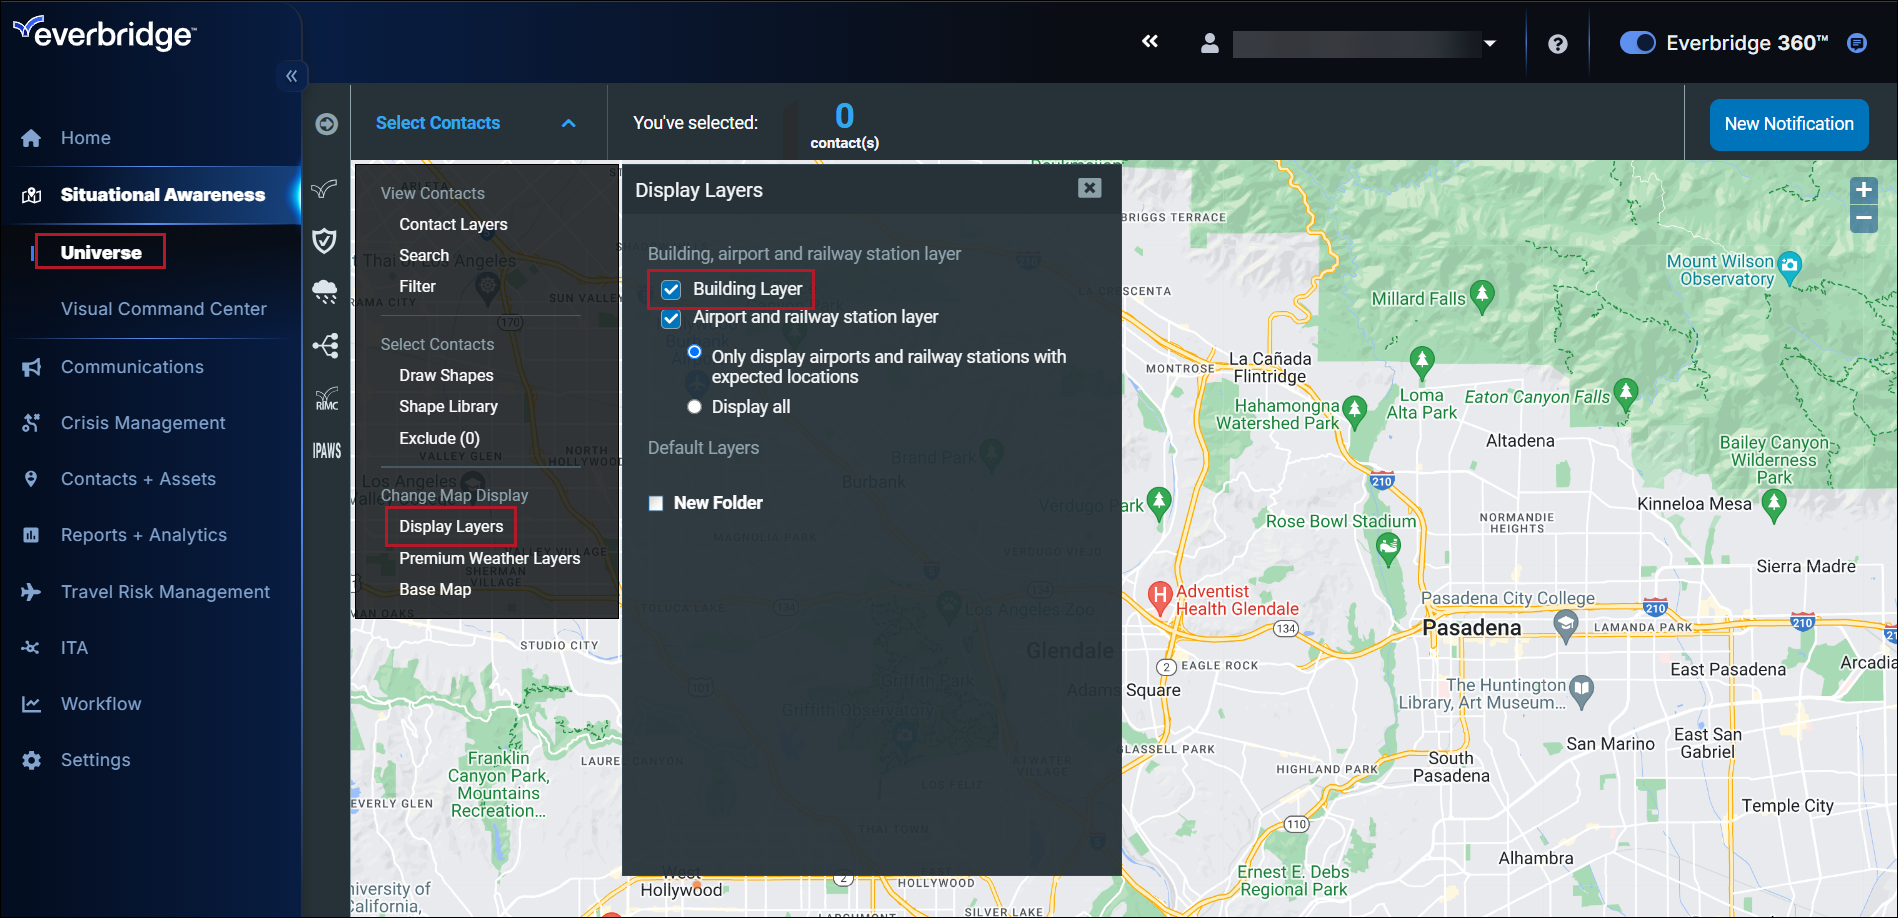Screen dimensions: 1898x918
Task: Collapse the Select Contacts dropdown
Action: tap(569, 123)
